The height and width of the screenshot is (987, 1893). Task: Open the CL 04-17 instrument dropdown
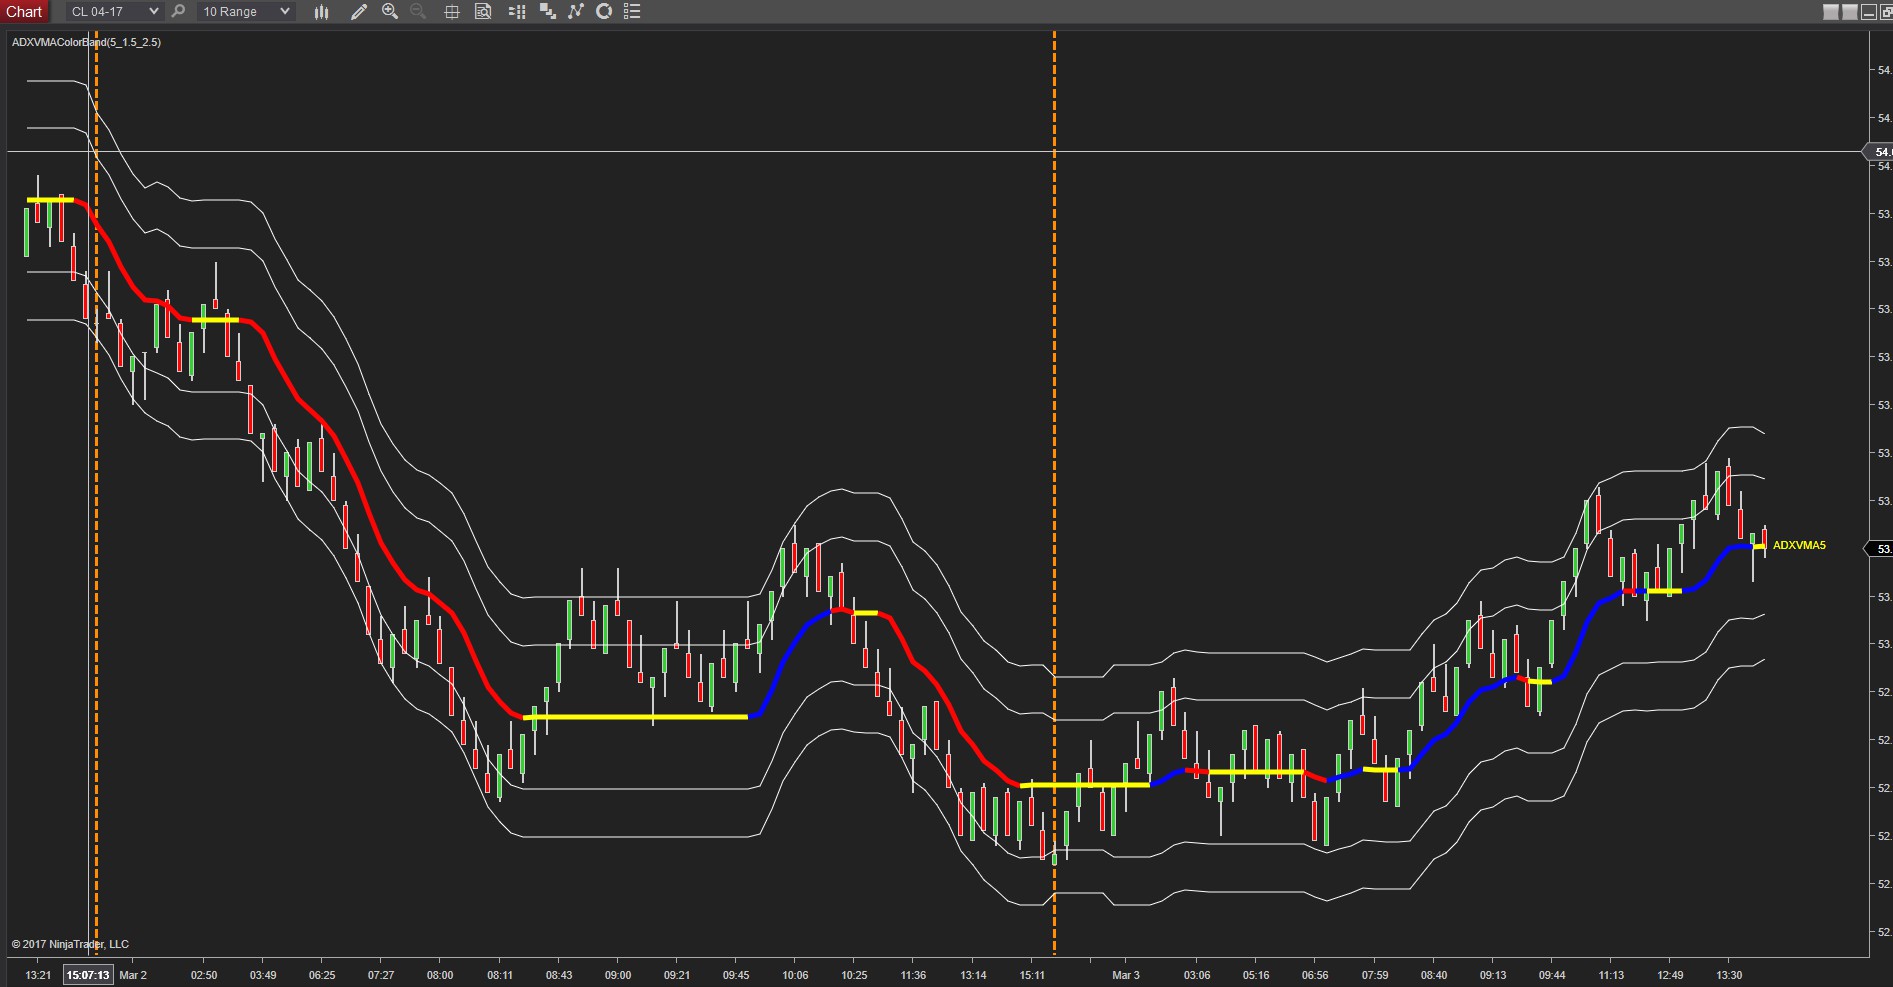(114, 12)
